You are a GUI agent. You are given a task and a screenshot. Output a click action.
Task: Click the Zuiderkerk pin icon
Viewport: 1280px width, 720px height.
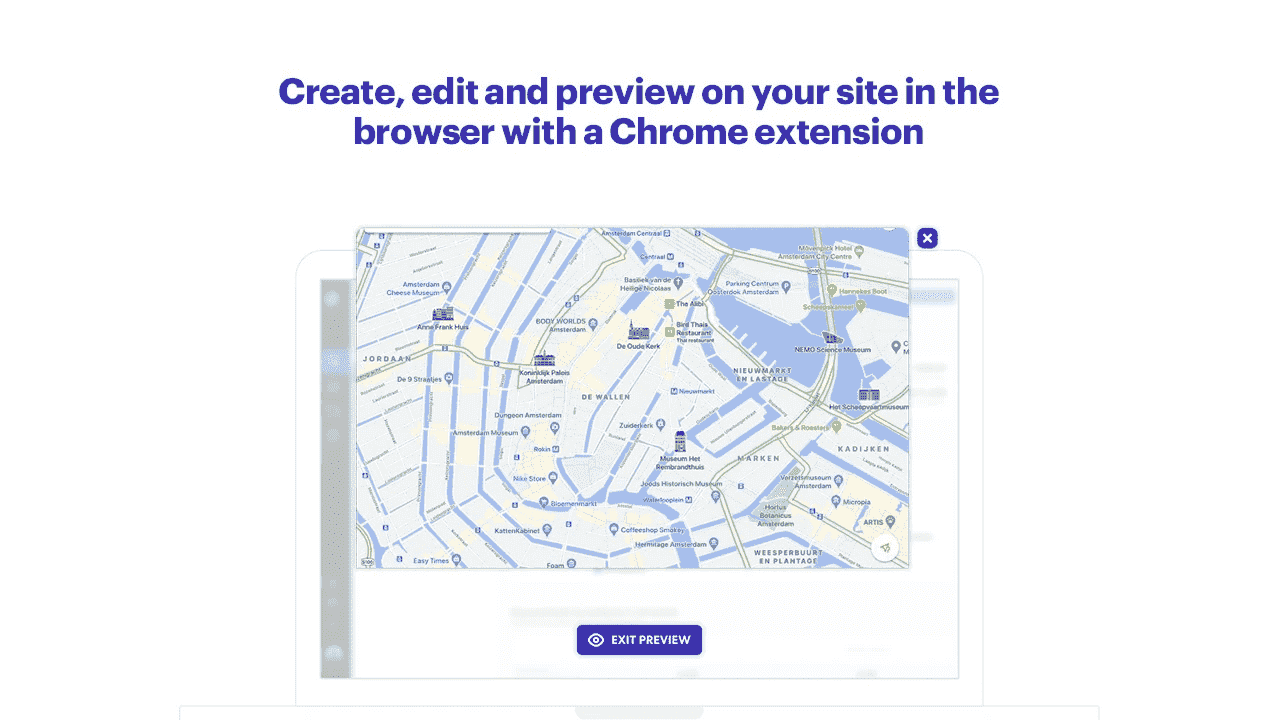pyautogui.click(x=660, y=425)
